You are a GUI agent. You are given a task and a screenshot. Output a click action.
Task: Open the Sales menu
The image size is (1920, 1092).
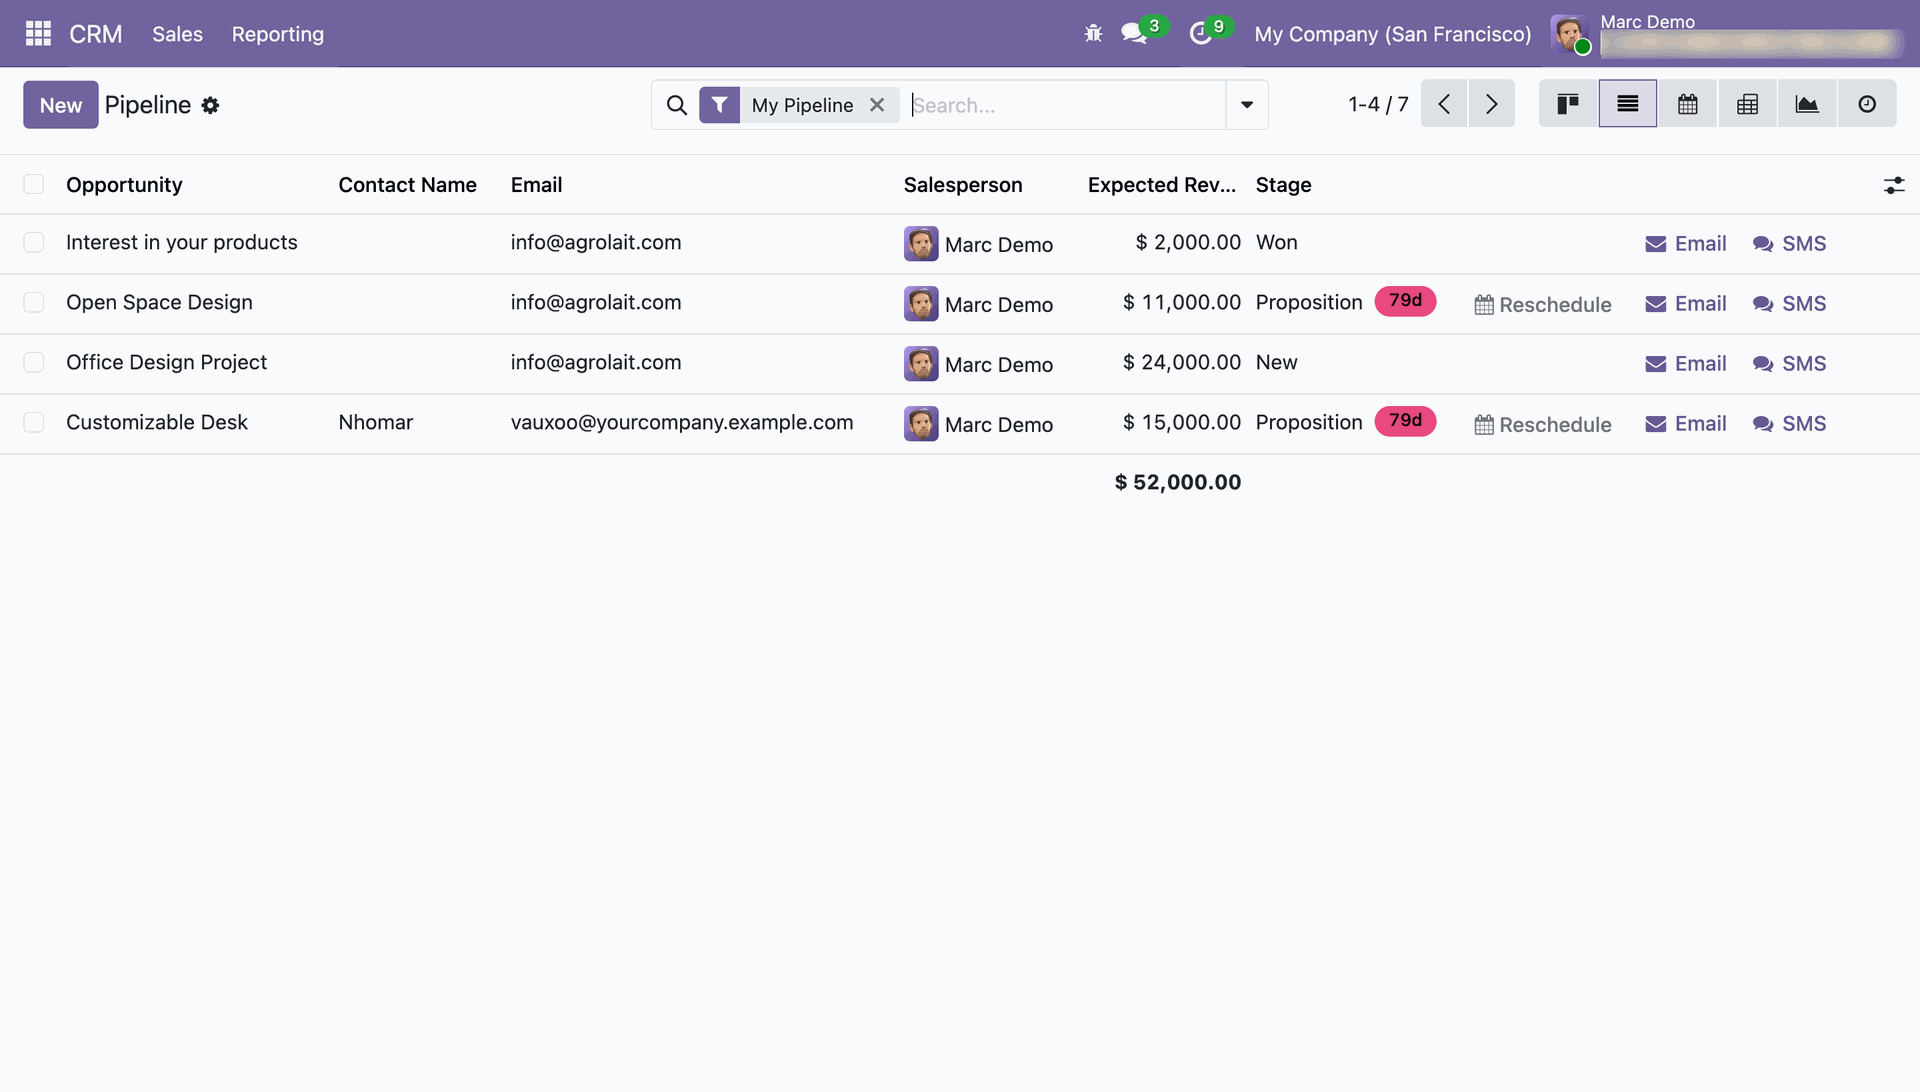pyautogui.click(x=177, y=34)
